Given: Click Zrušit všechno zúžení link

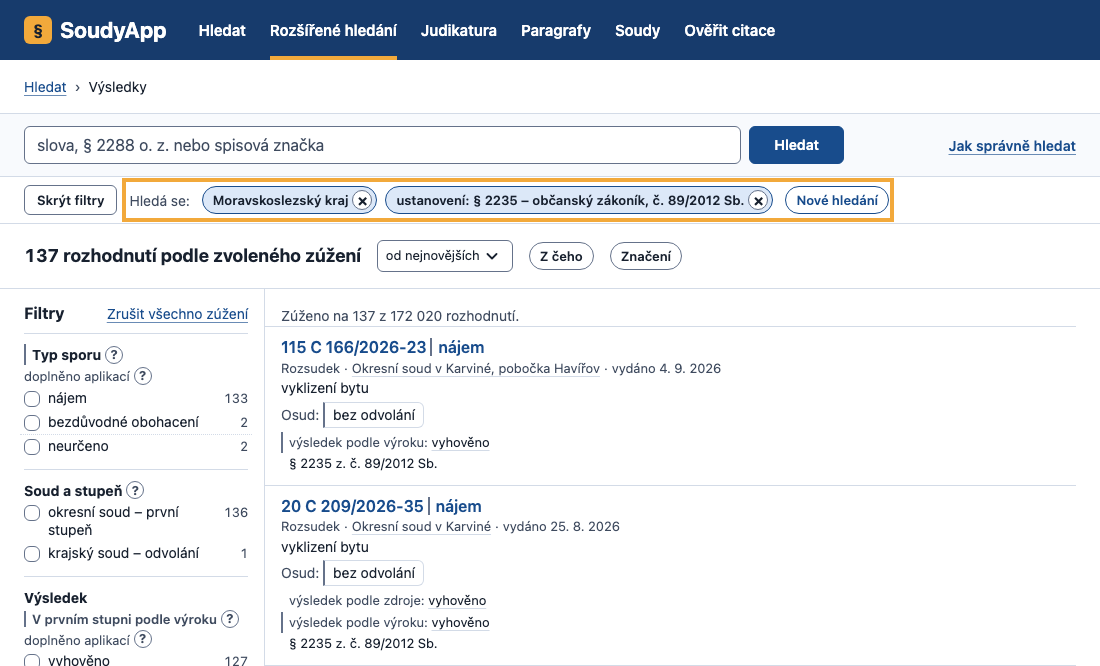Looking at the screenshot, I should 177,314.
